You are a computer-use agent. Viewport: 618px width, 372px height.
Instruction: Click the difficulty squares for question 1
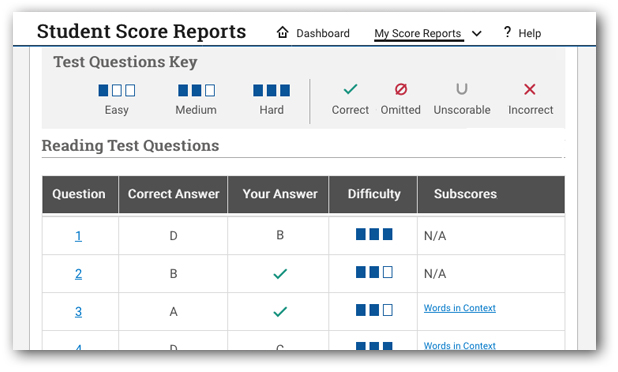point(374,234)
